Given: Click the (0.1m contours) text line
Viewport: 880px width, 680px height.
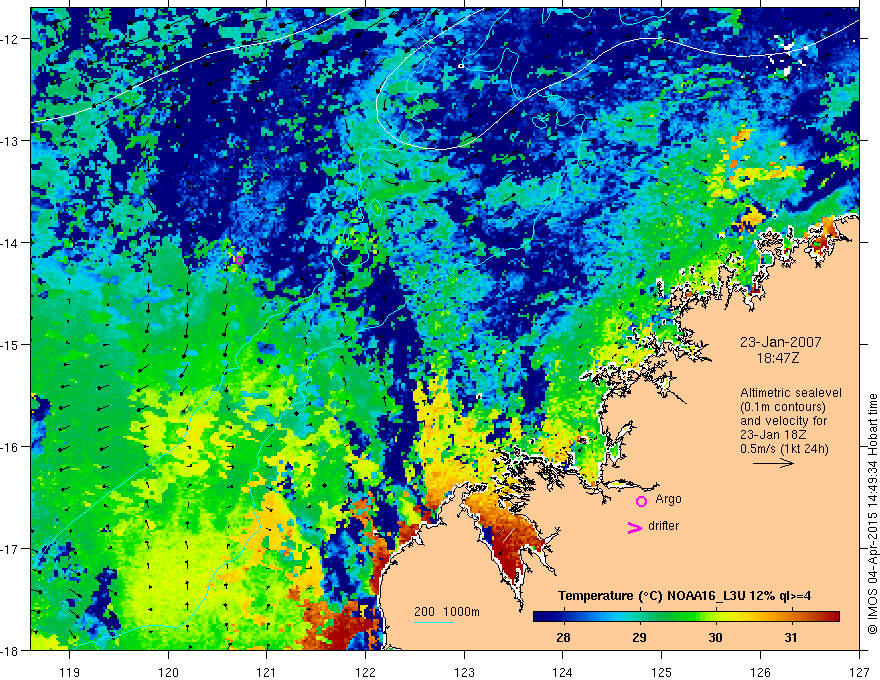Looking at the screenshot, I should coord(783,407).
